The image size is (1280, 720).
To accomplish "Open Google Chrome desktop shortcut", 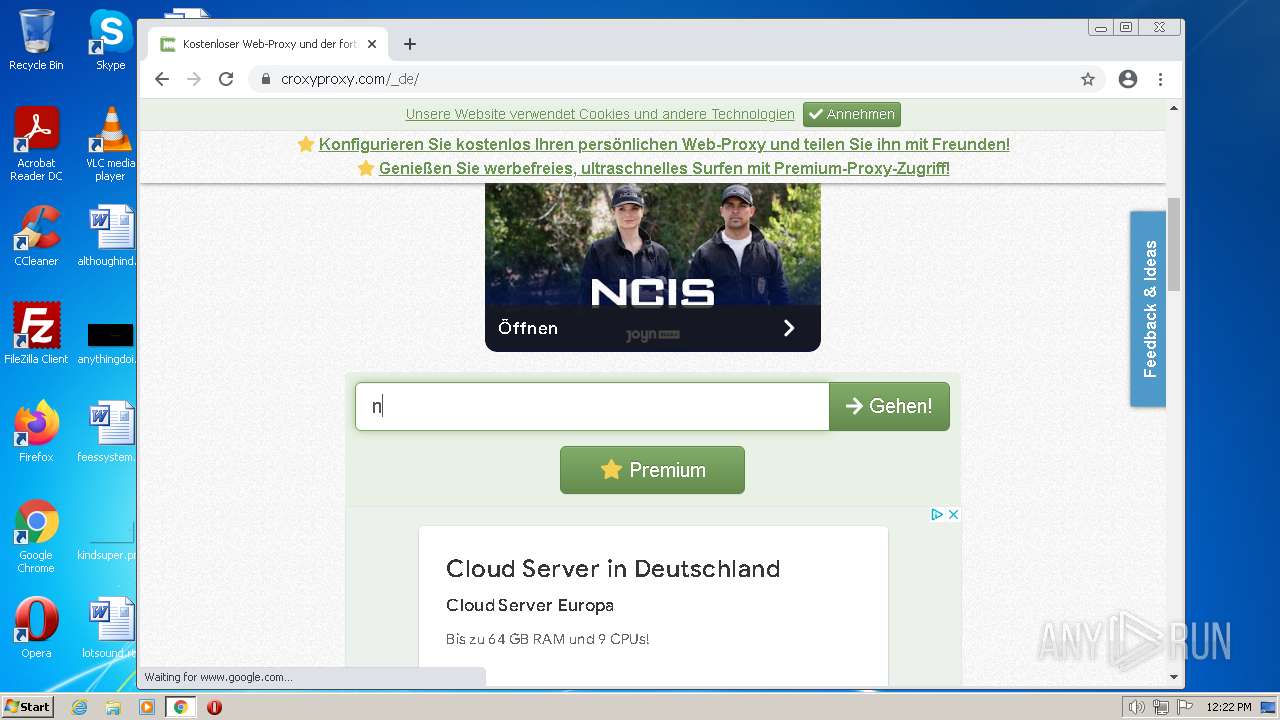I will click(36, 536).
